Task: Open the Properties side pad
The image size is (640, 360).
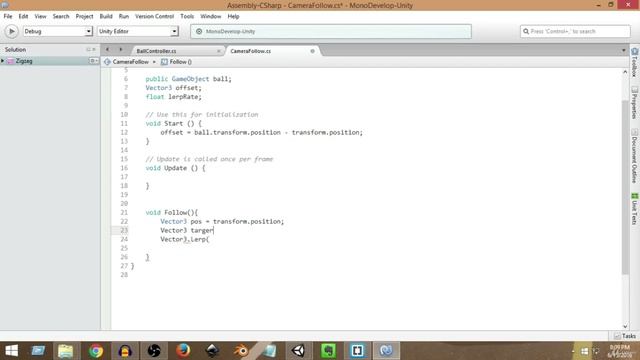Action: tap(635, 102)
